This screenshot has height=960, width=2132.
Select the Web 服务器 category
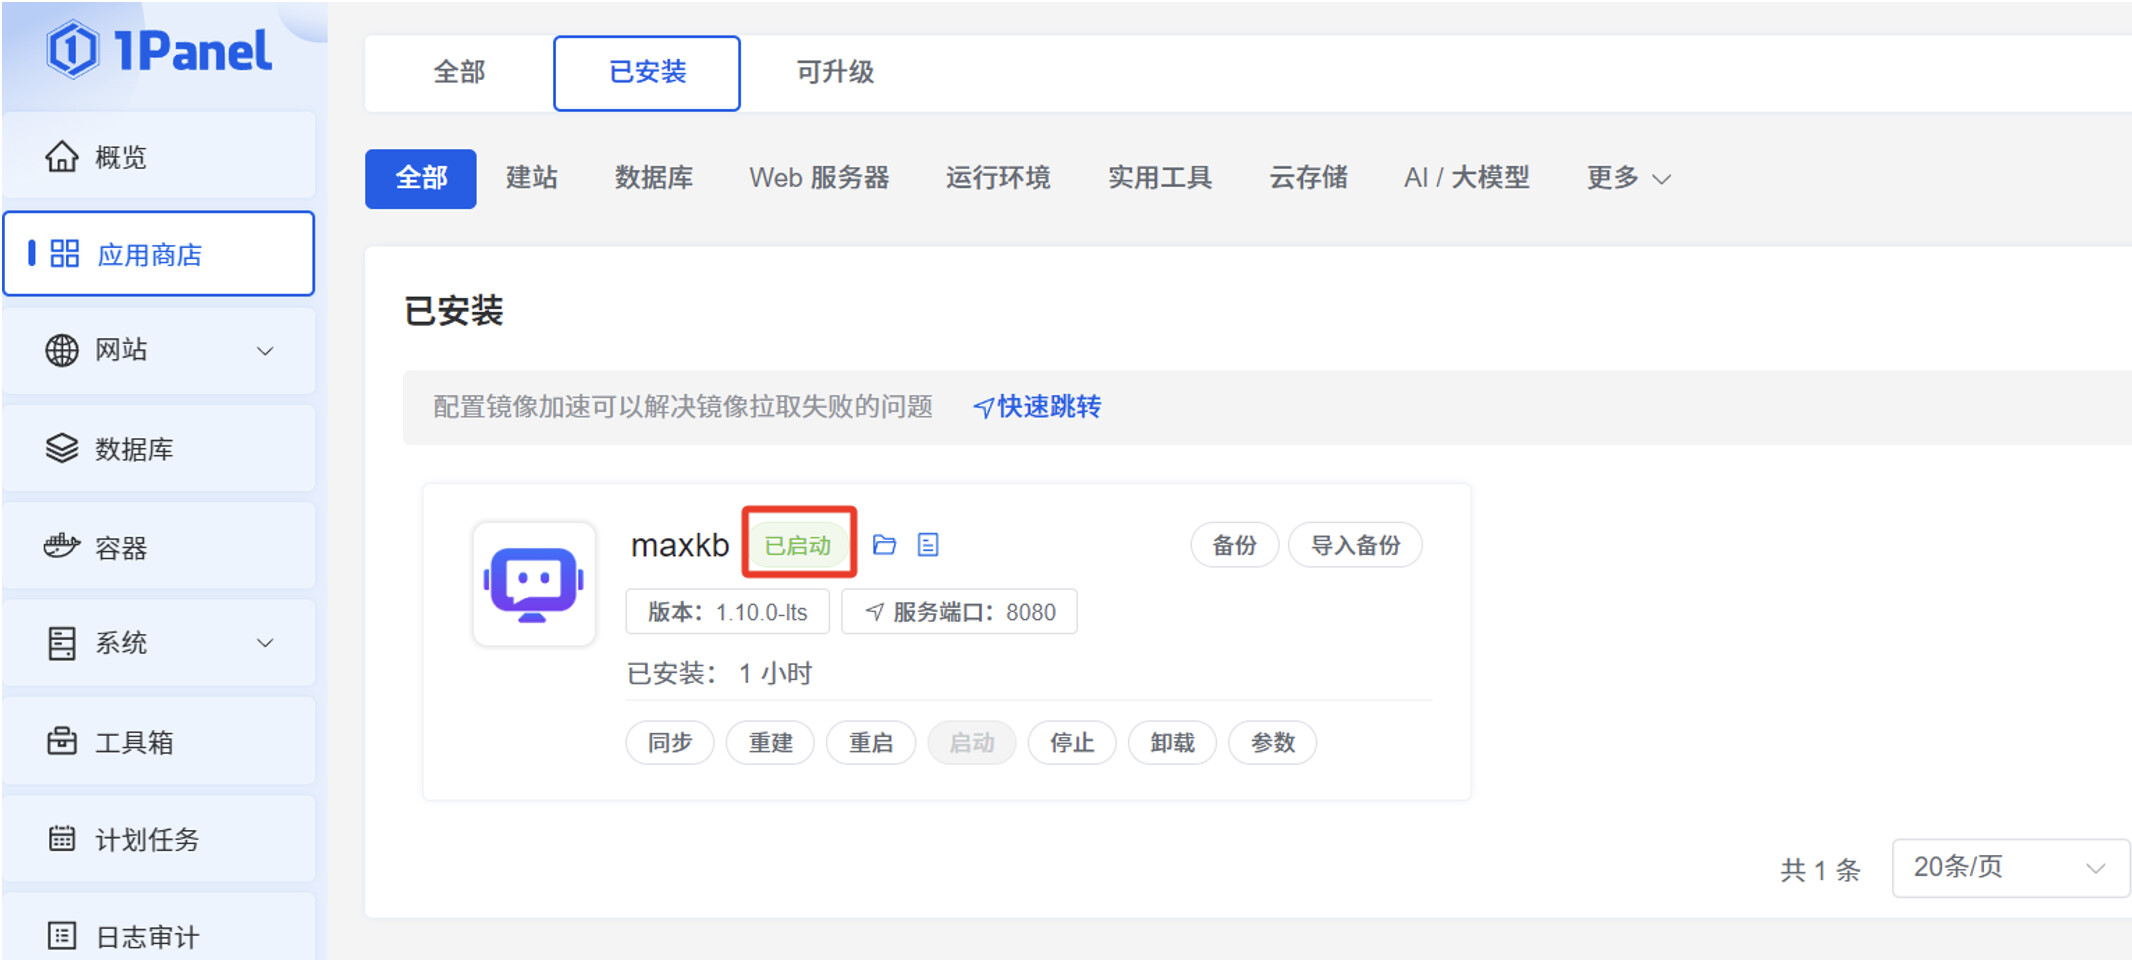(x=819, y=178)
